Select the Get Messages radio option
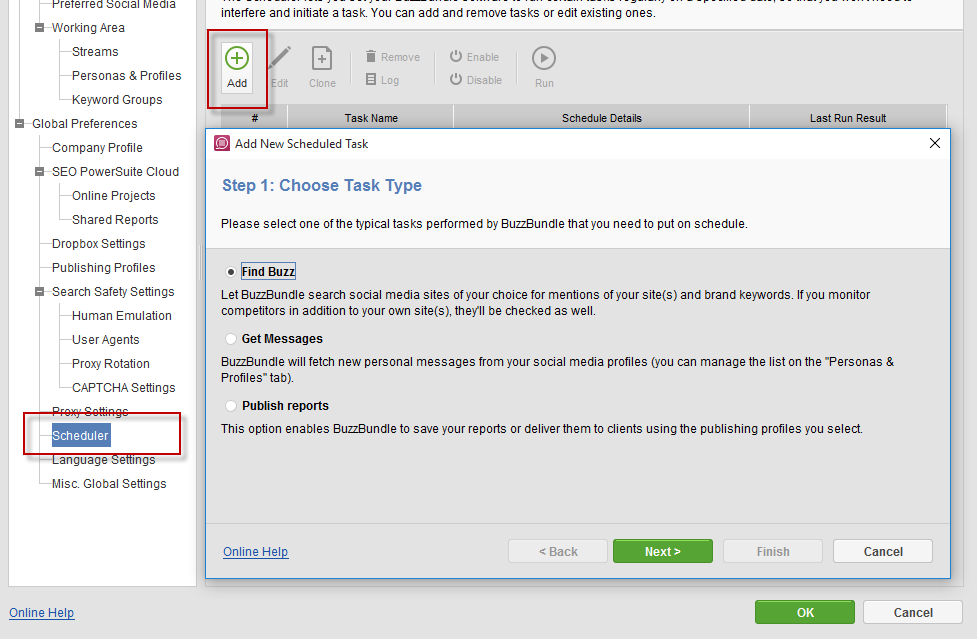Screen dimensions: 977x639 point(231,339)
